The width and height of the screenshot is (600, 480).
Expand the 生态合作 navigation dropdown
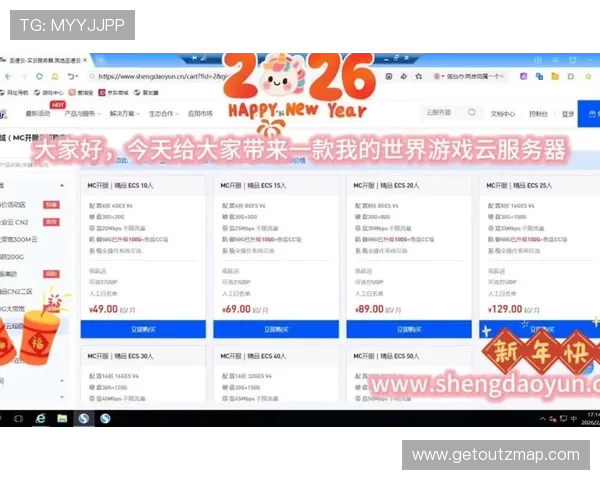click(164, 114)
